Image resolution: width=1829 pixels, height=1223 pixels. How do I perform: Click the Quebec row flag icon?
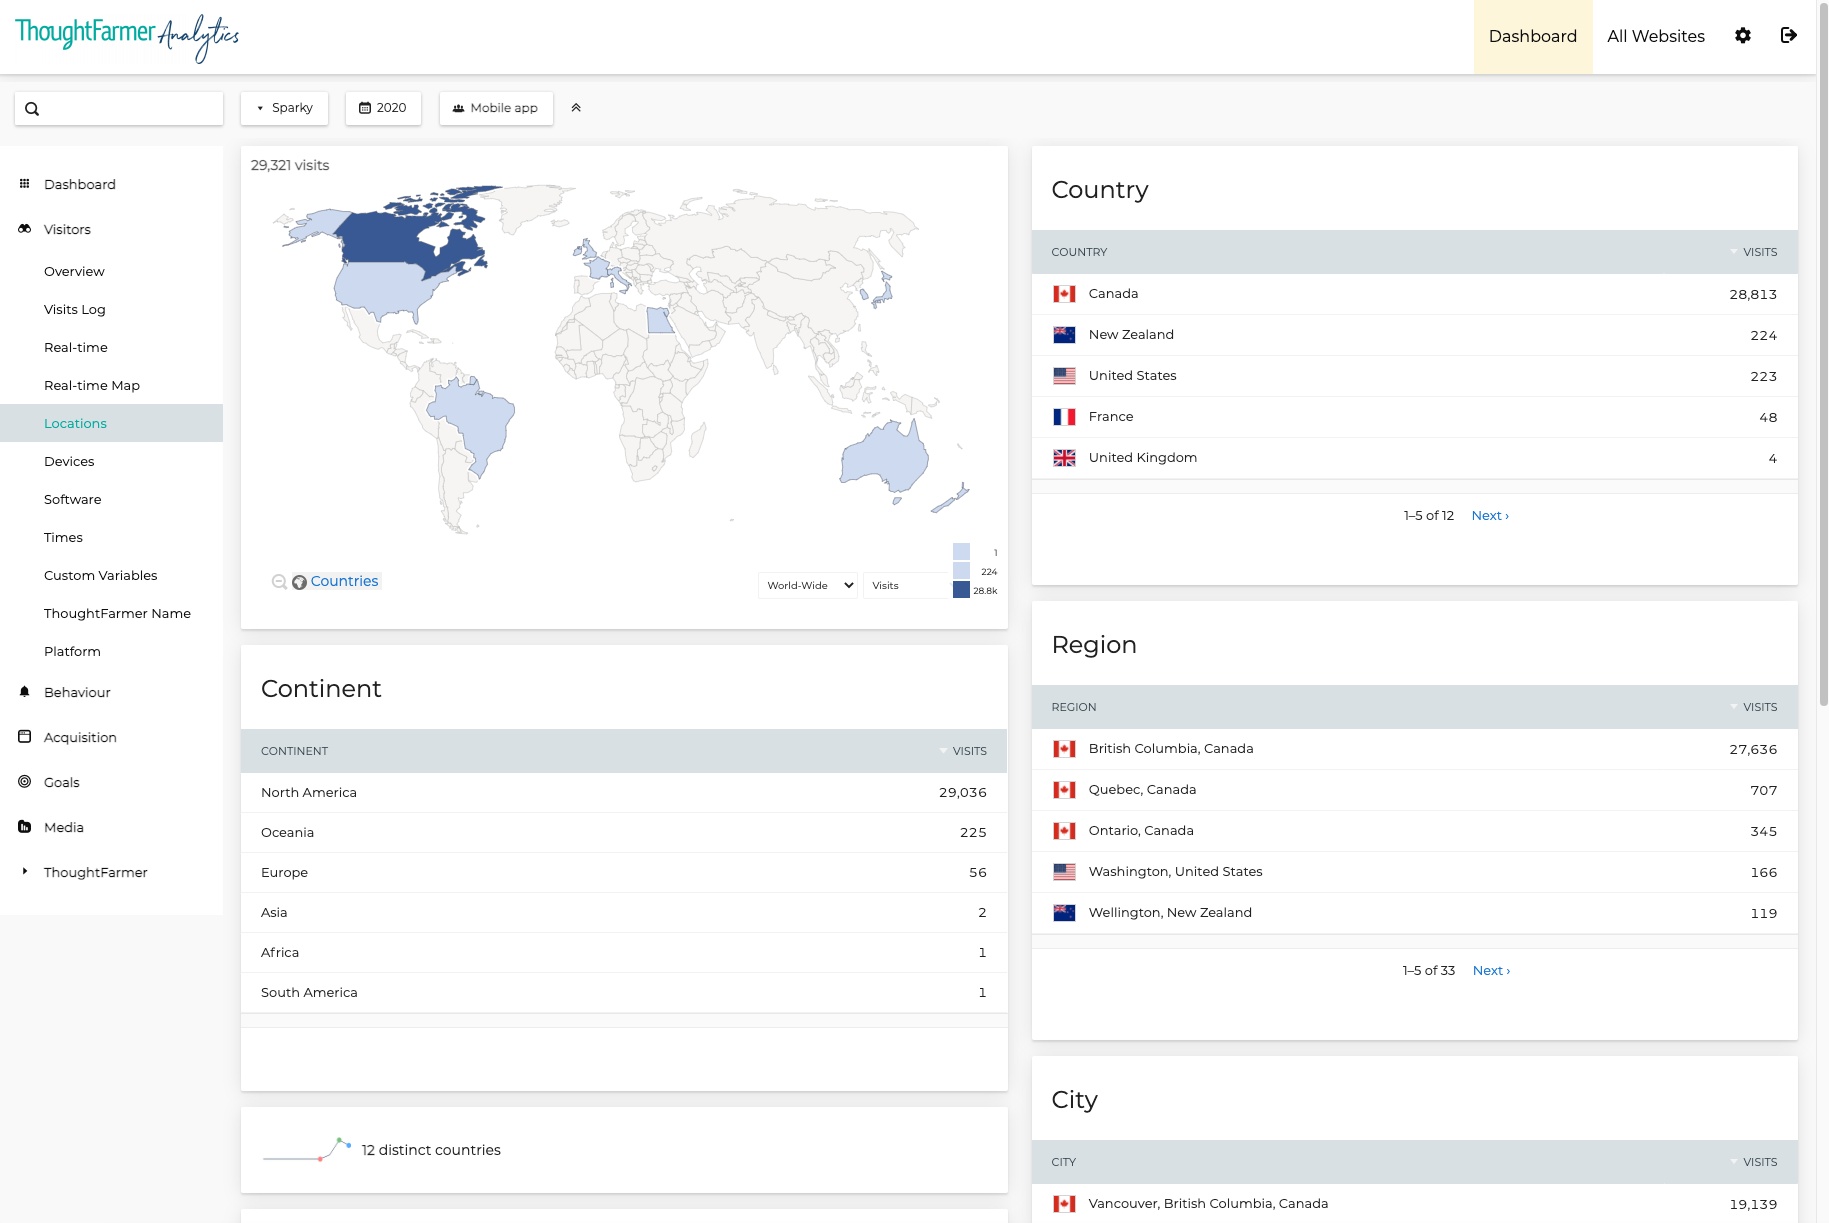[x=1064, y=790]
